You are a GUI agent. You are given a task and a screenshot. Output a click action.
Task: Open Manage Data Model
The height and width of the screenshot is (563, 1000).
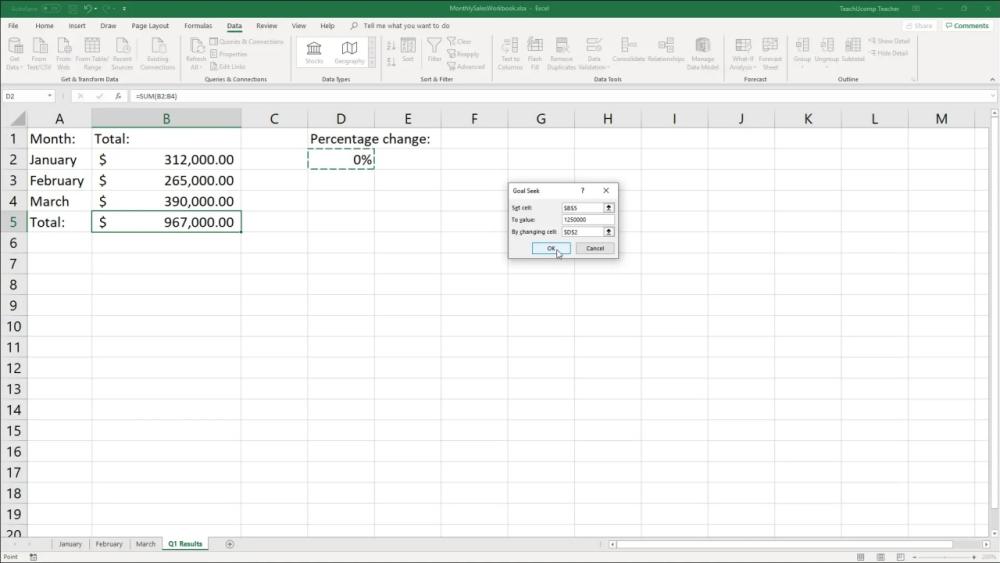point(702,53)
